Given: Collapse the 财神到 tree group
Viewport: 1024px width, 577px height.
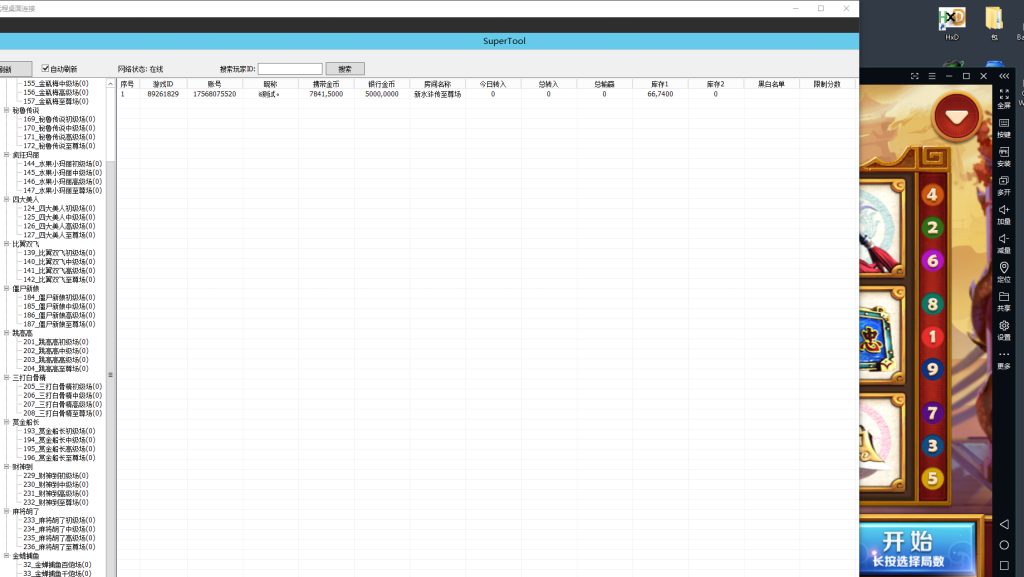Looking at the screenshot, I should click(x=7, y=467).
